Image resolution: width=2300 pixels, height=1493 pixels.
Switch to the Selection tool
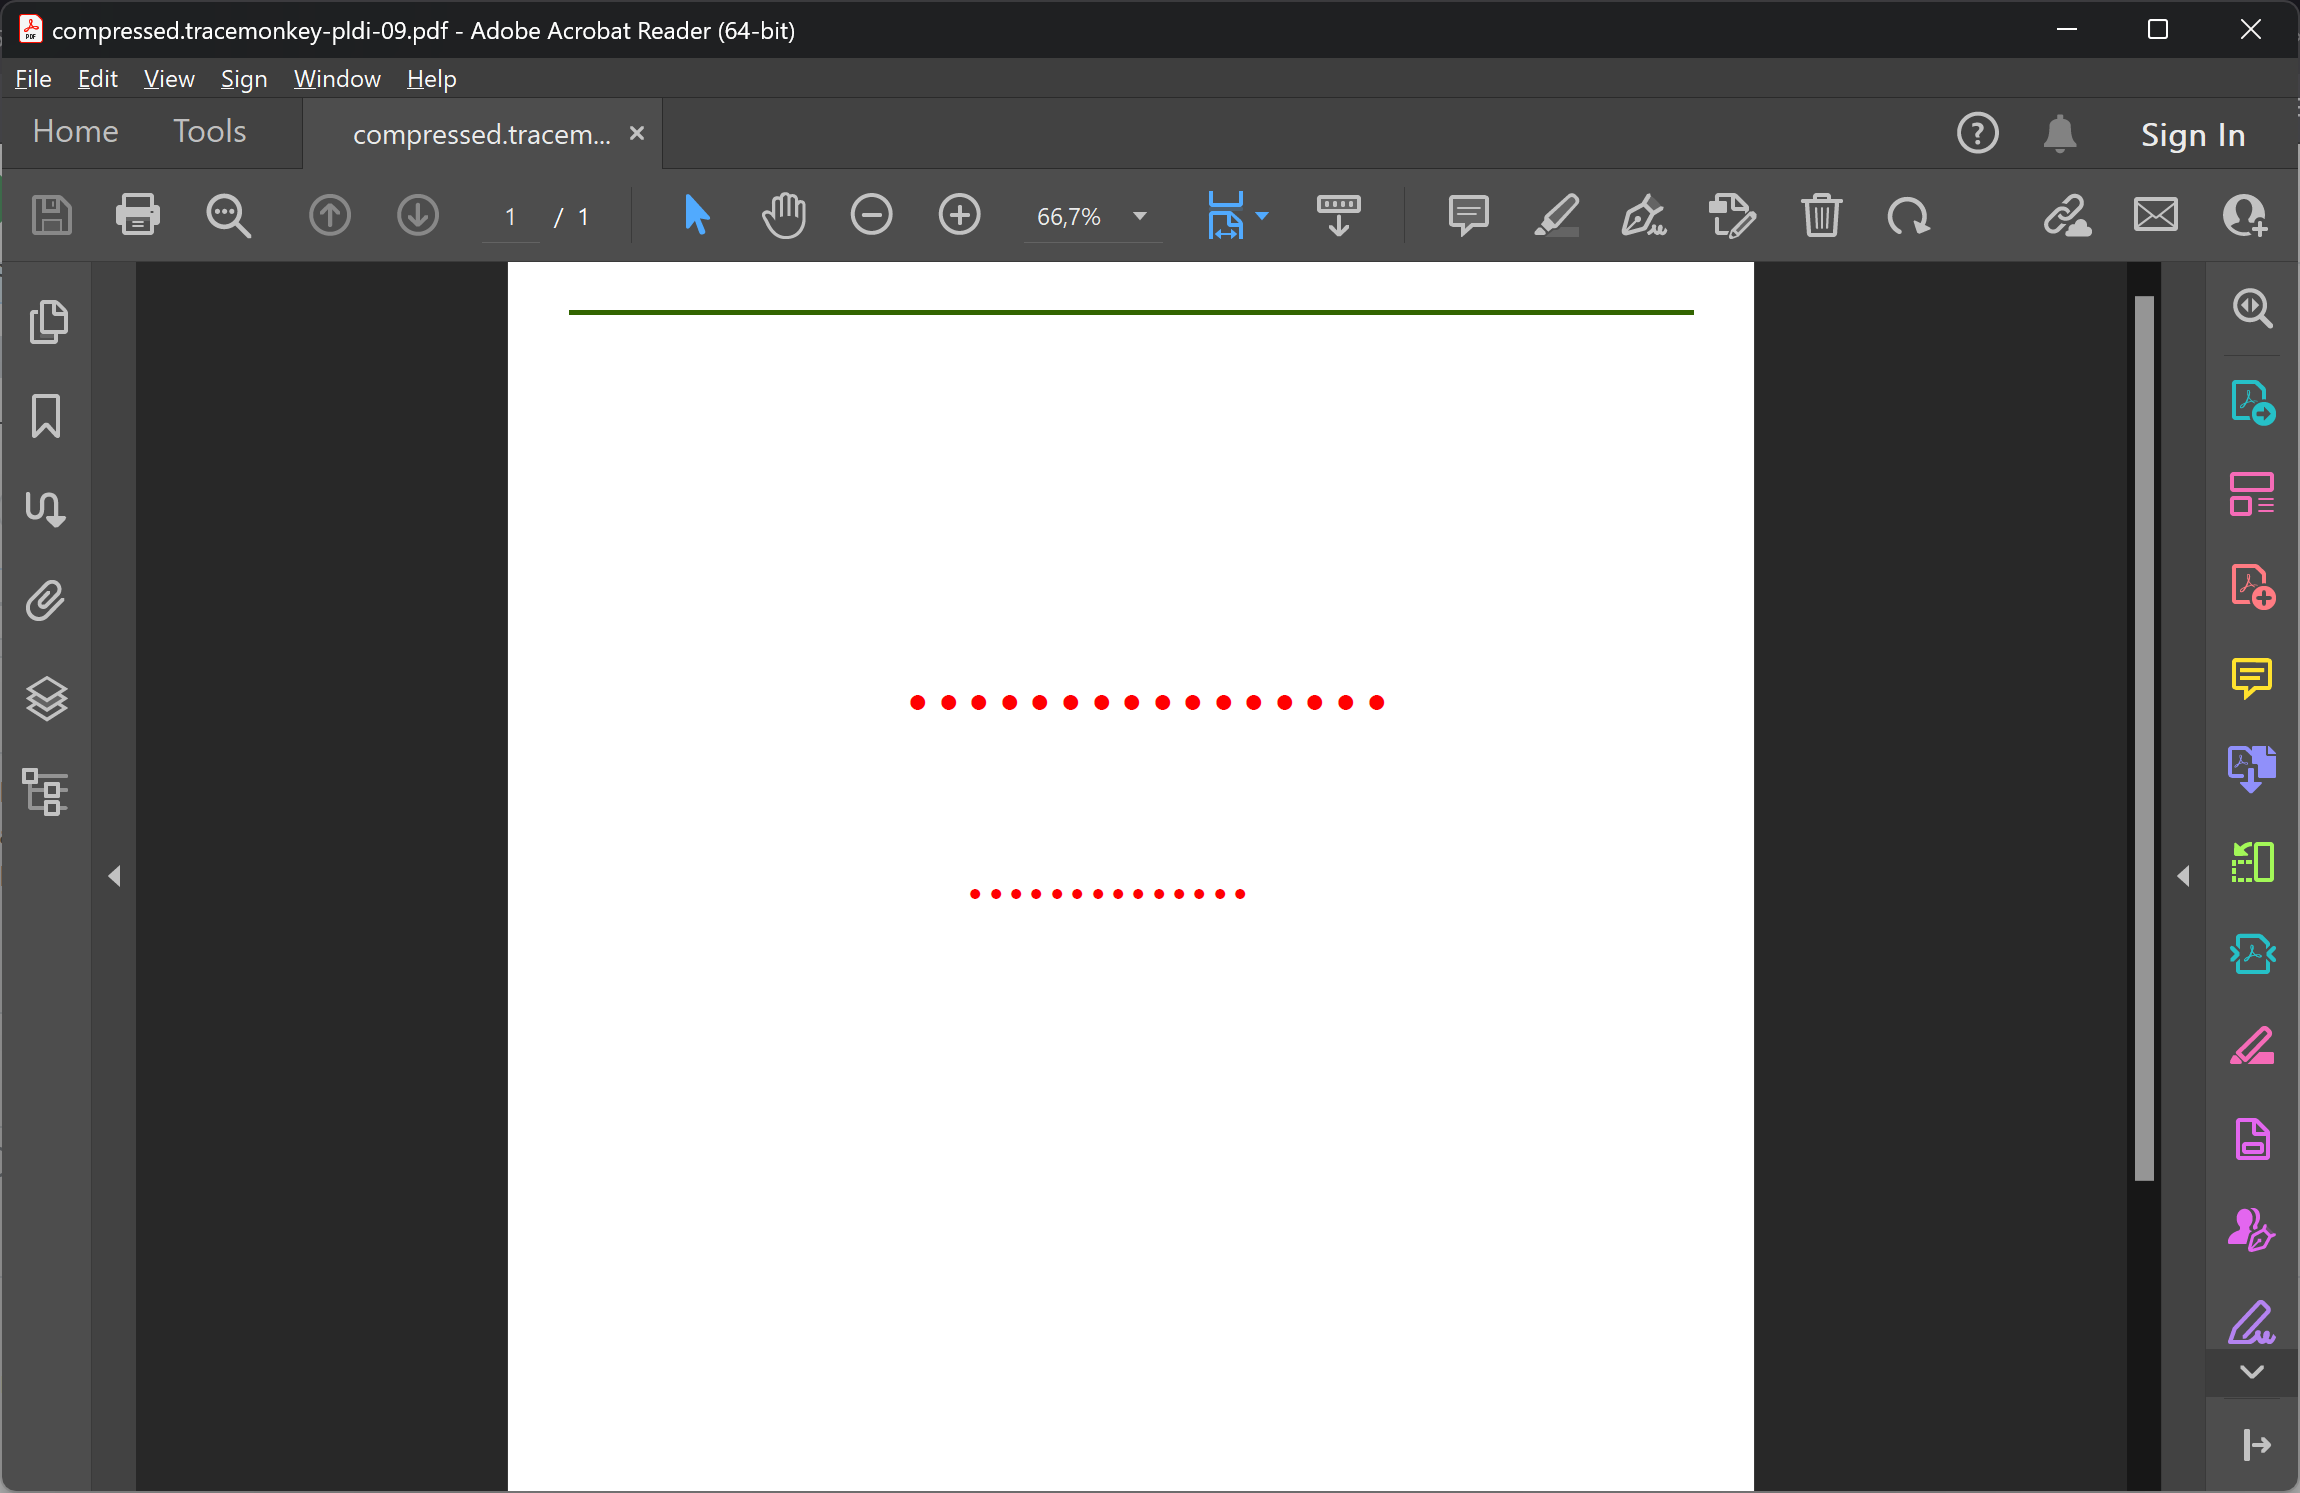(x=697, y=215)
